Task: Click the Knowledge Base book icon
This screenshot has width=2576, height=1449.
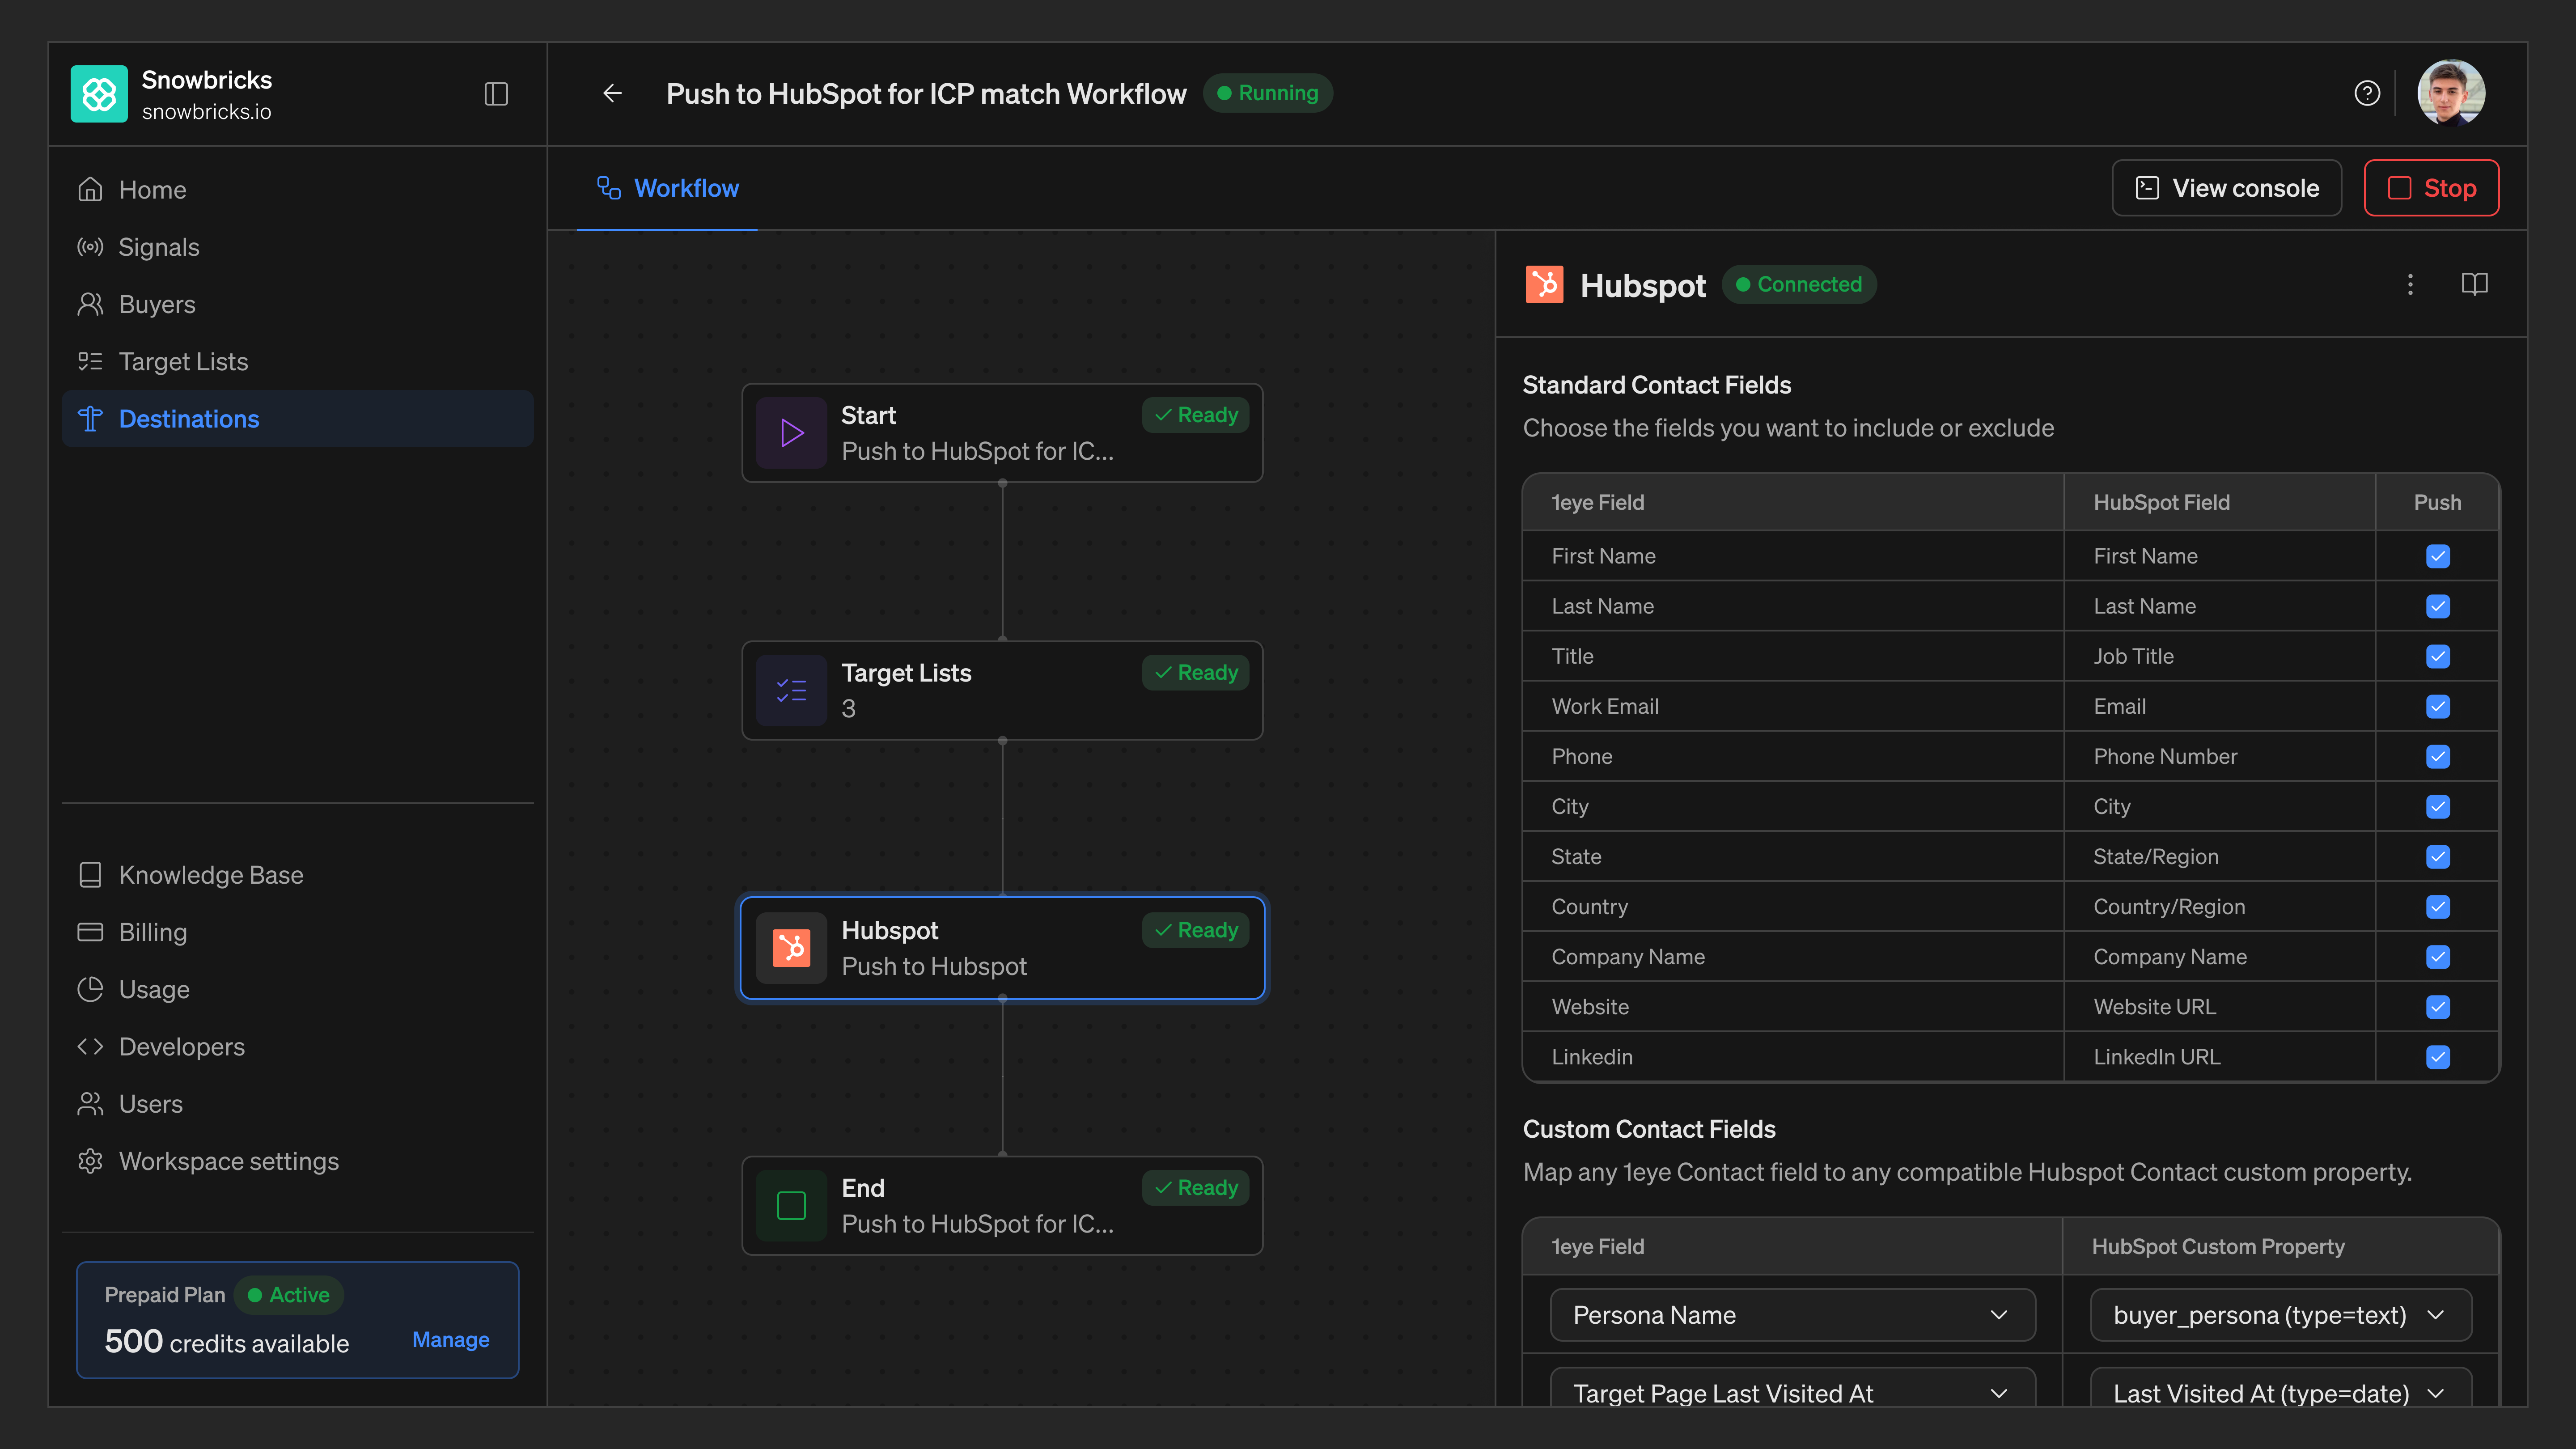Action: tap(90, 875)
